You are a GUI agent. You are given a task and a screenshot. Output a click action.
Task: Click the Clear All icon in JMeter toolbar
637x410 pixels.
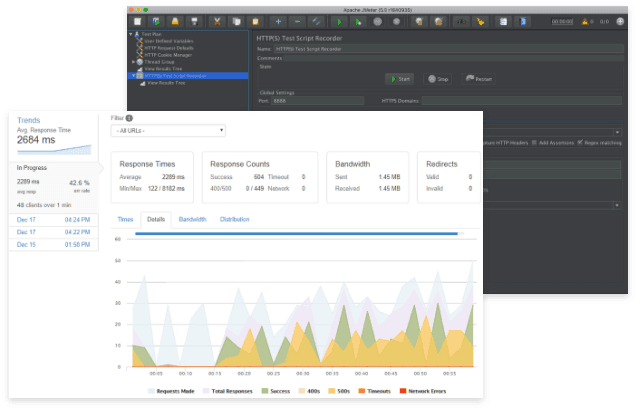click(x=438, y=22)
